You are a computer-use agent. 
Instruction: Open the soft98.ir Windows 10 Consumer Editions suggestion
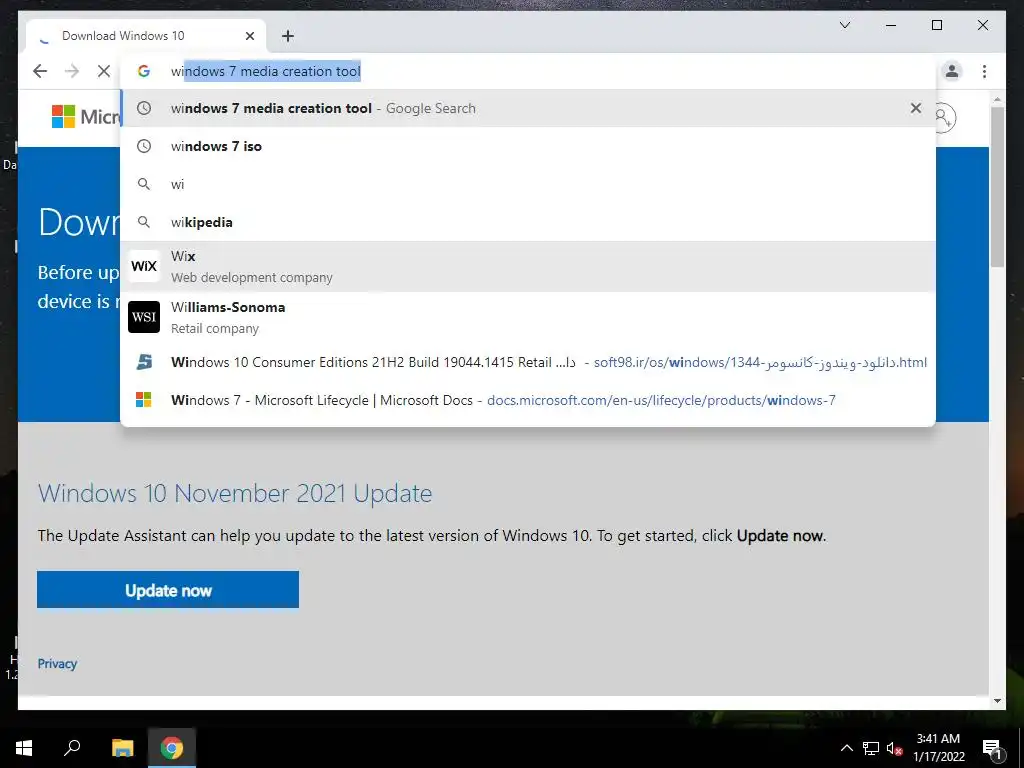coord(528,362)
